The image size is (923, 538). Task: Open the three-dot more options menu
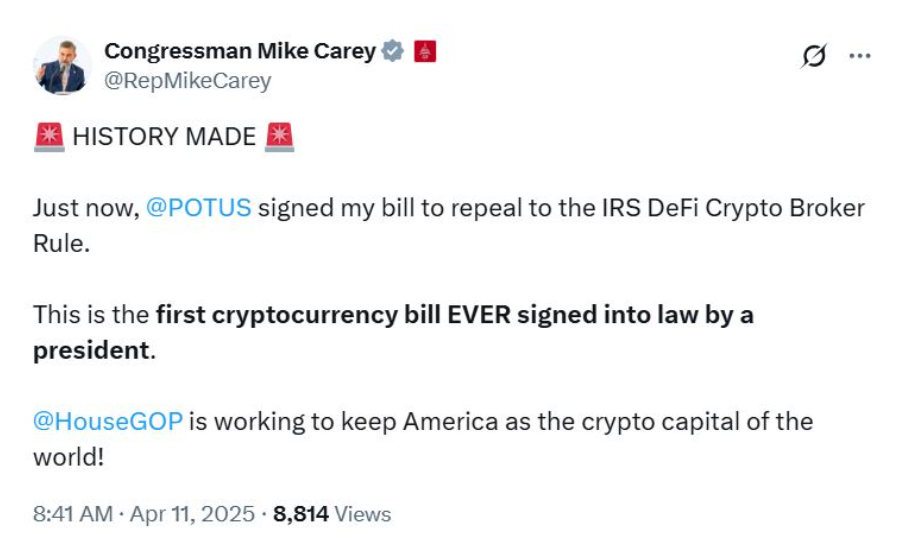[859, 56]
